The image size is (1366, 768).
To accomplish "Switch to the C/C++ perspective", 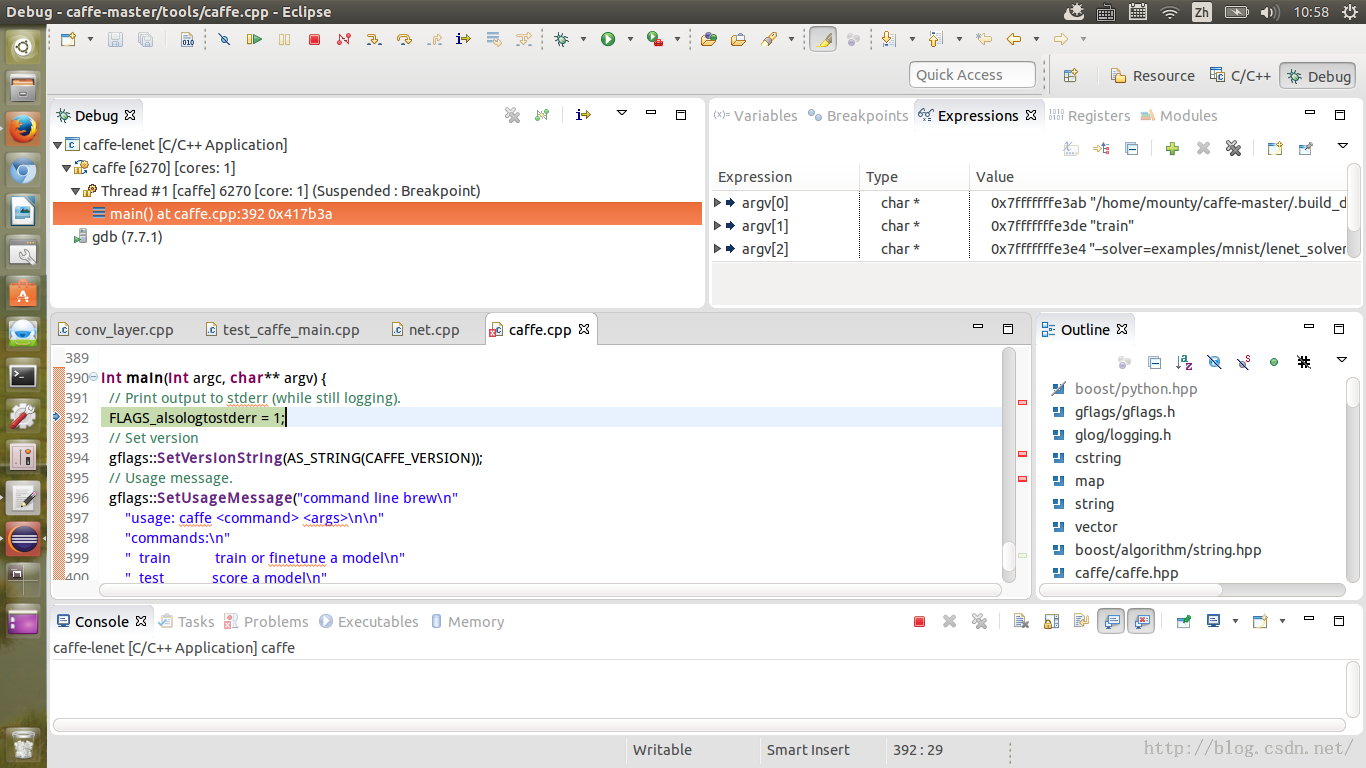I will [1240, 75].
